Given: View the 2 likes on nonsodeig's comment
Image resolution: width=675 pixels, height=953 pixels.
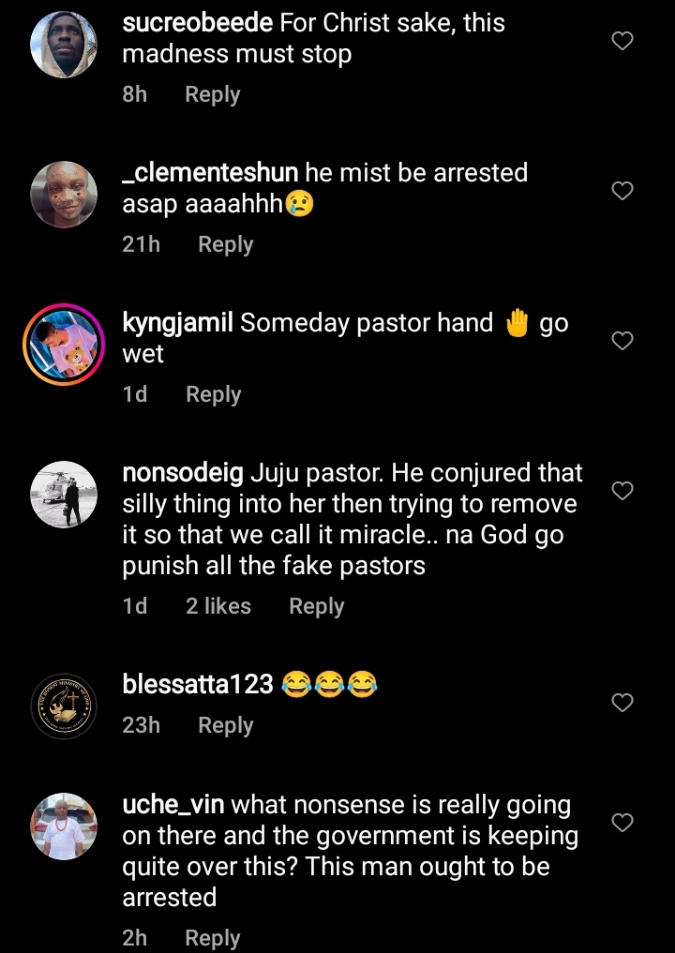Looking at the screenshot, I should click(218, 606).
